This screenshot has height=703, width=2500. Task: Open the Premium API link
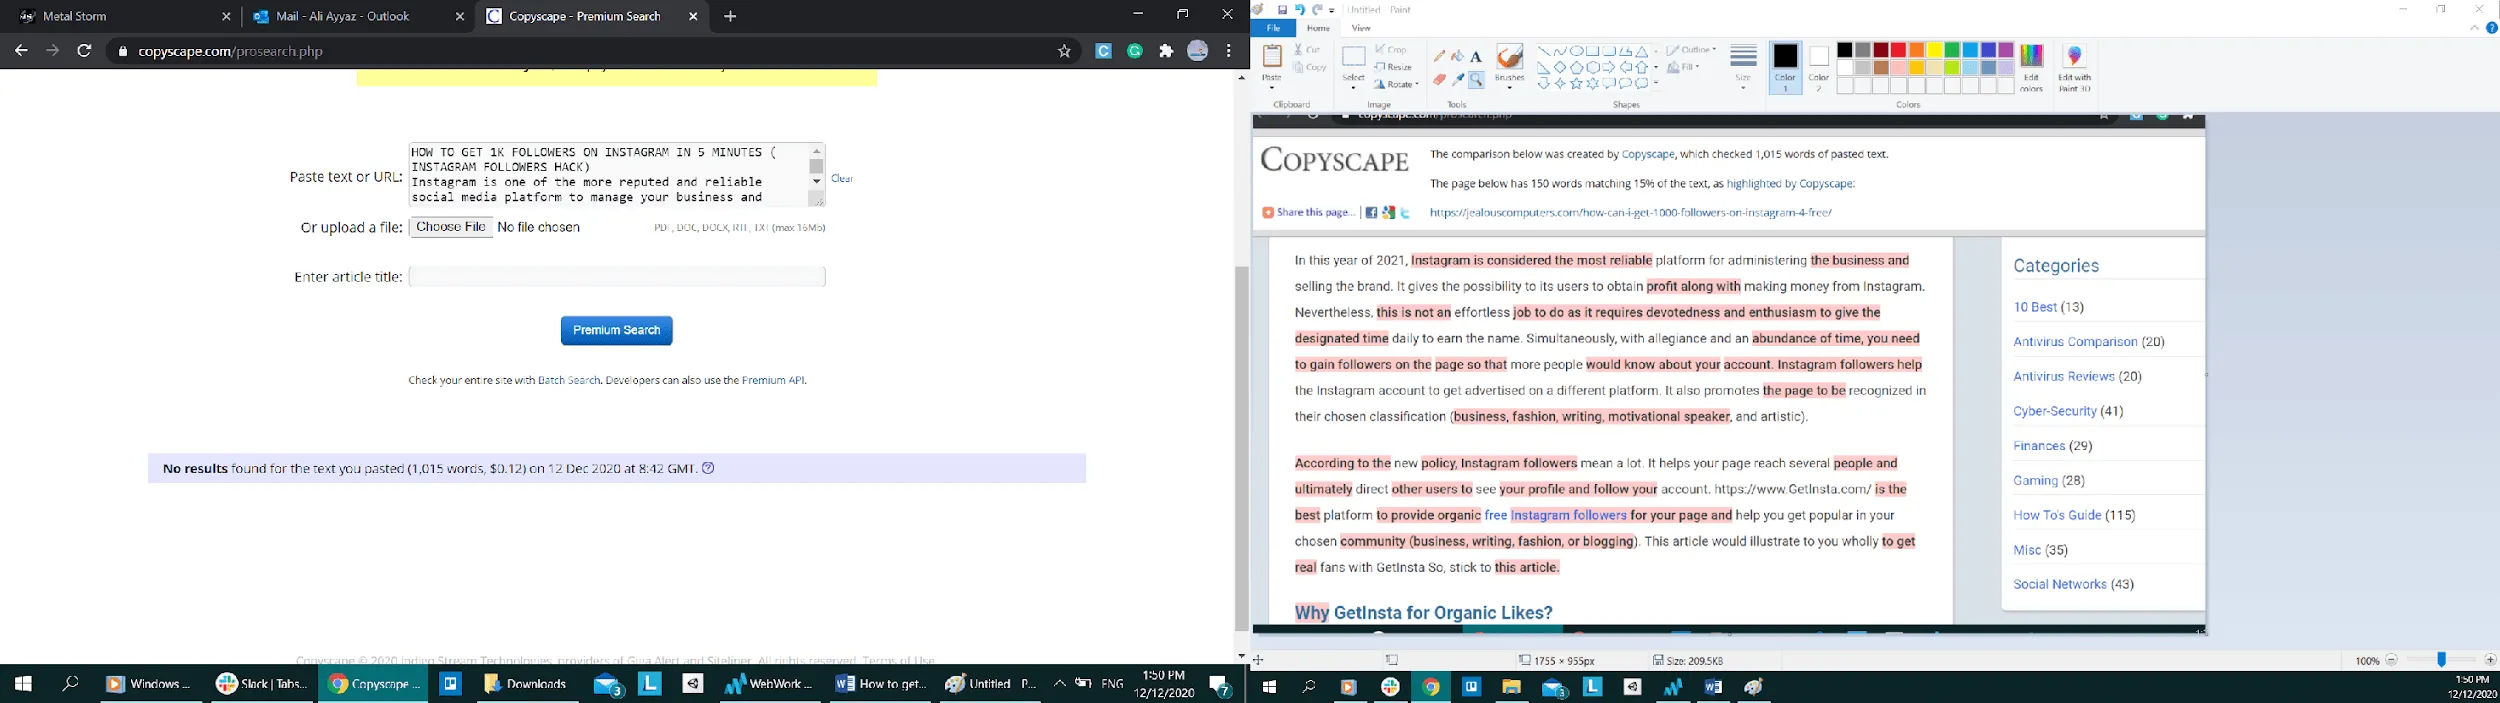pyautogui.click(x=773, y=380)
